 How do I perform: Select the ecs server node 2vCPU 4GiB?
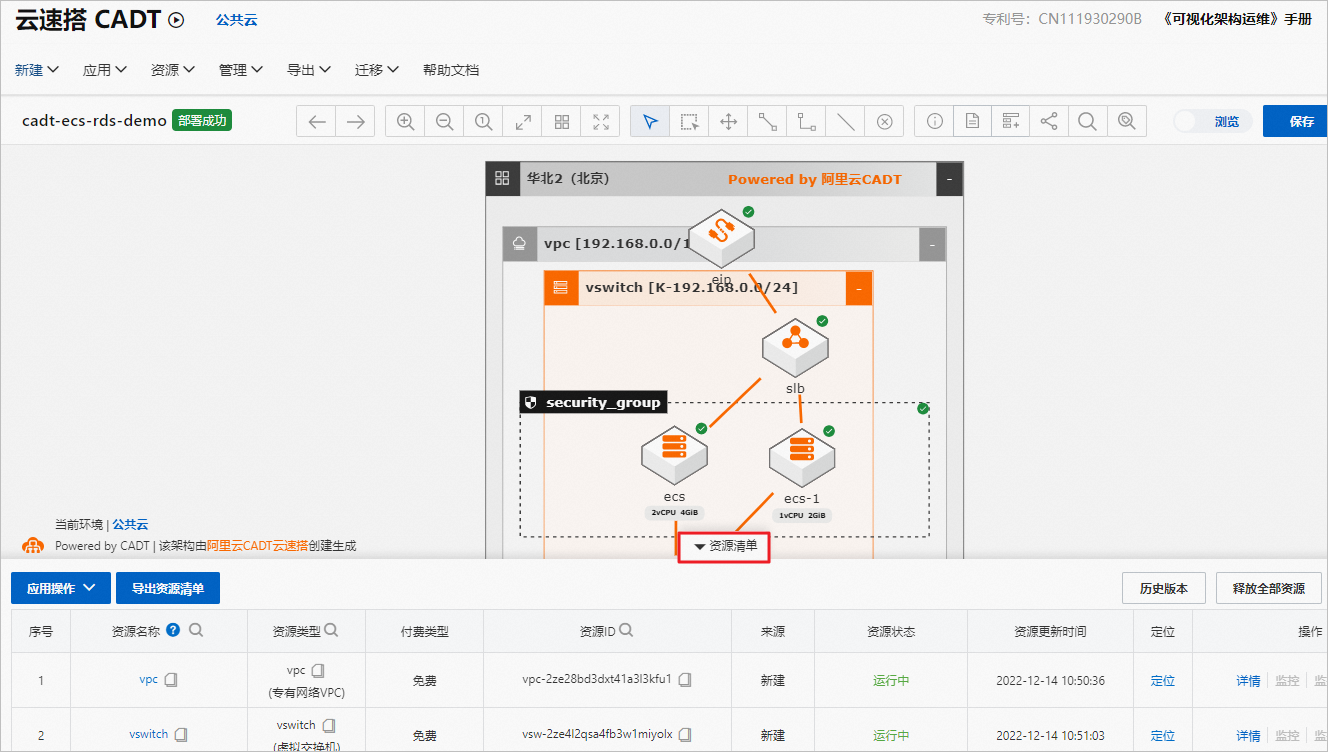pos(674,456)
